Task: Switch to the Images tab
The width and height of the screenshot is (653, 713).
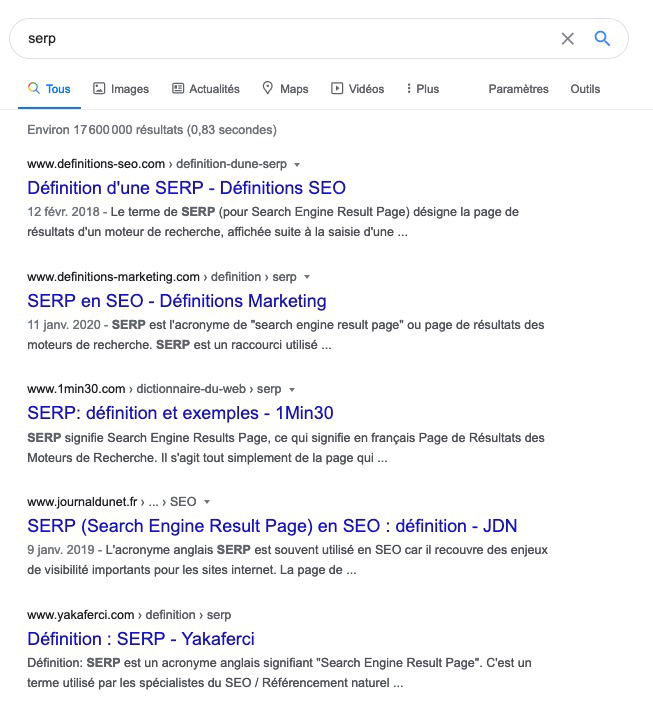Action: pyautogui.click(x=121, y=89)
